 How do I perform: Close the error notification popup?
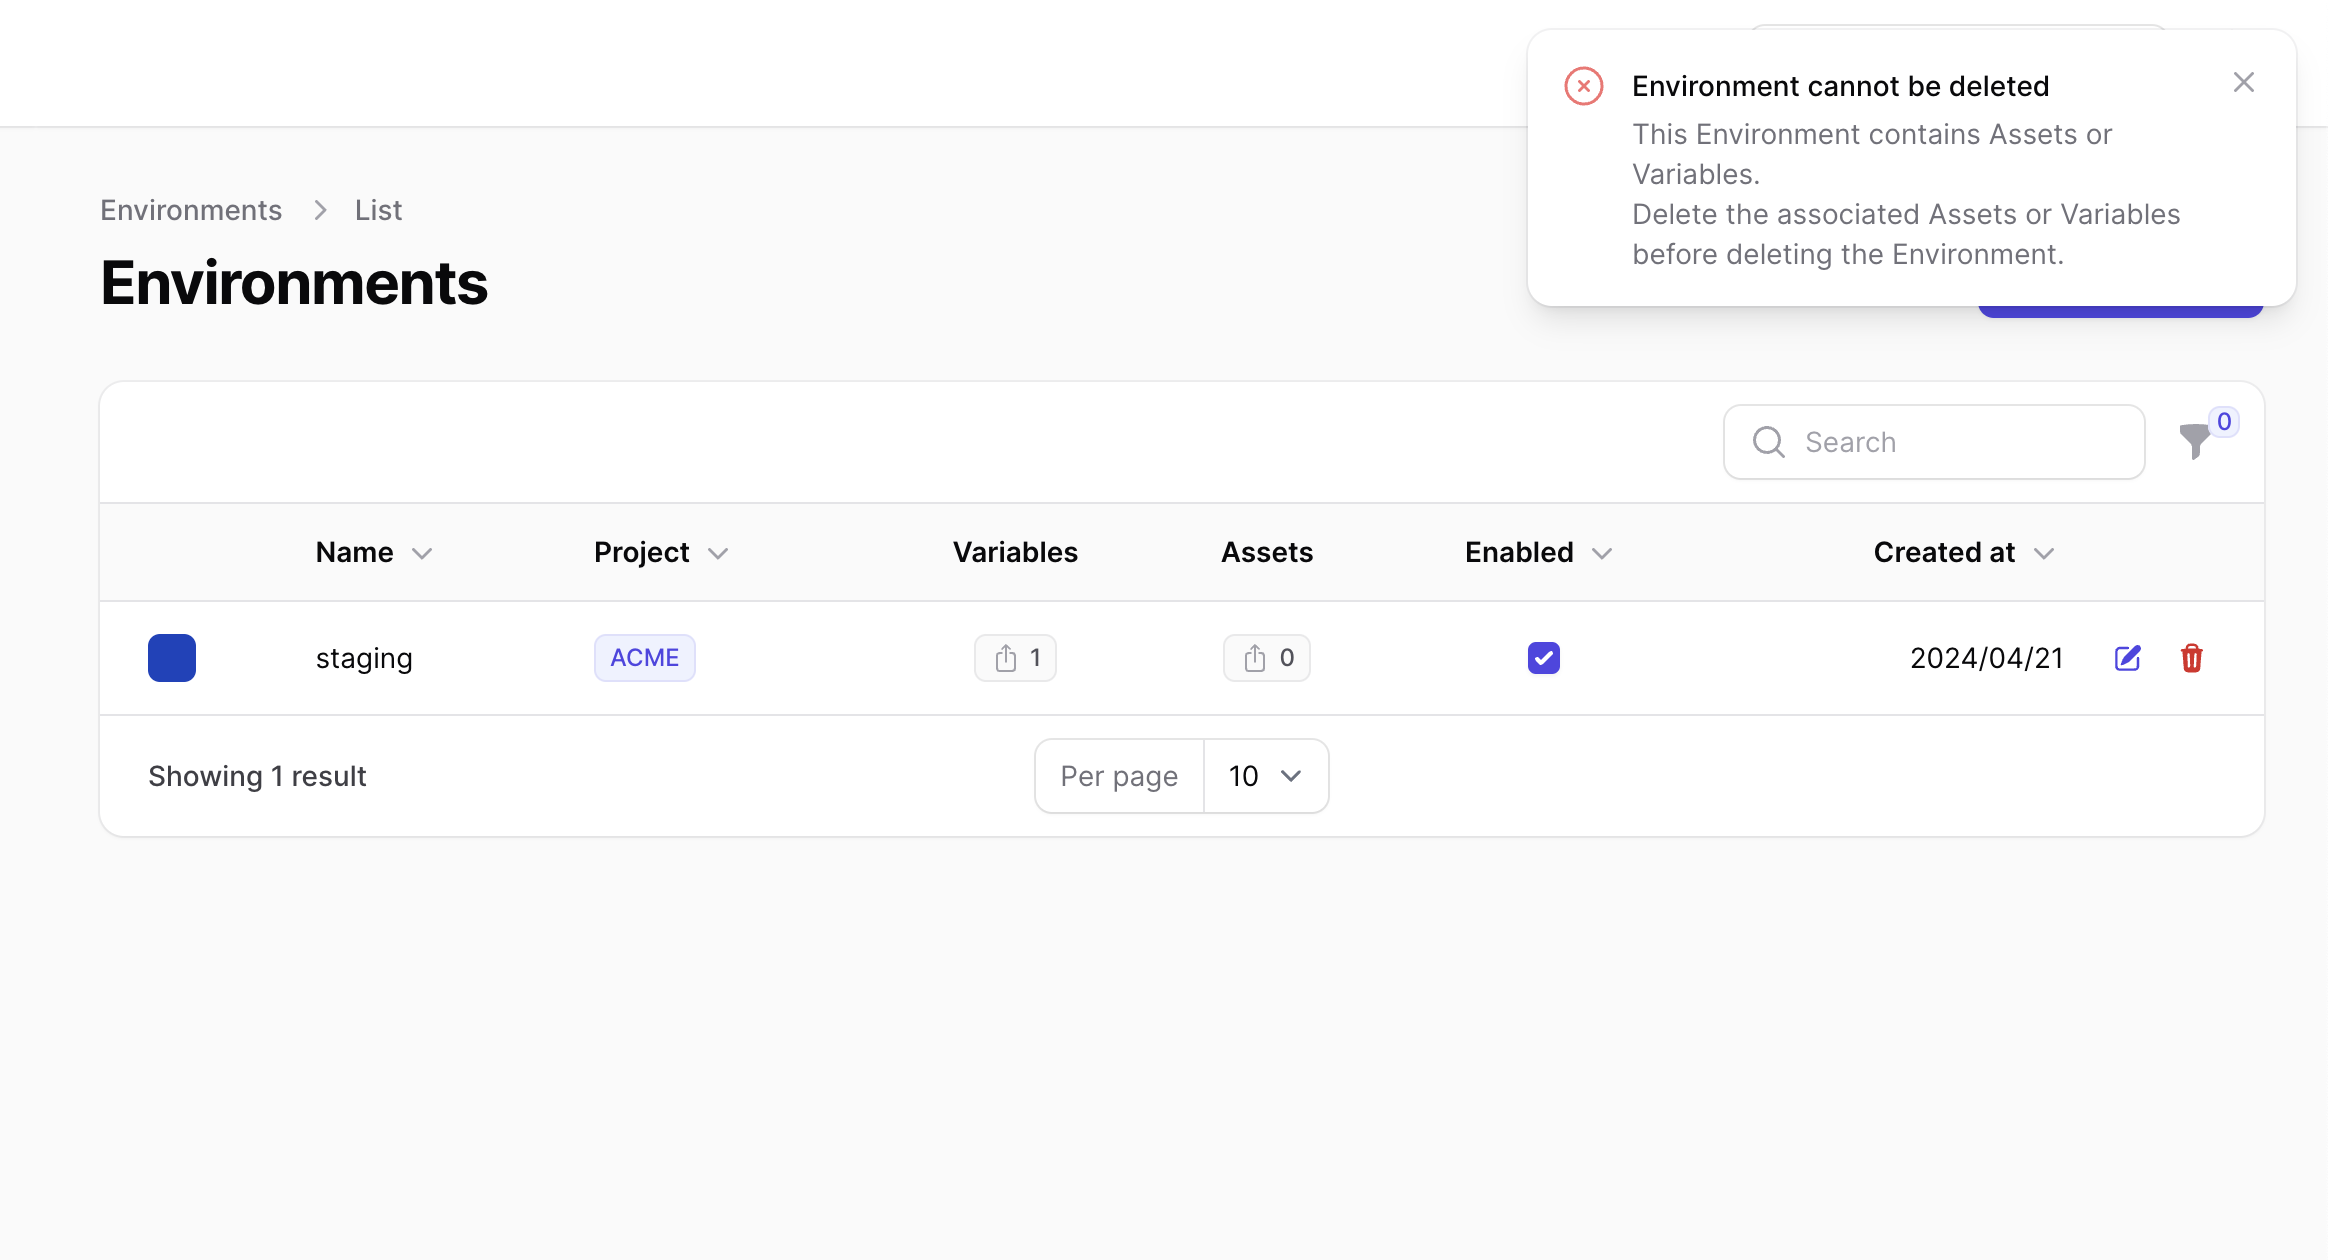[x=2243, y=82]
